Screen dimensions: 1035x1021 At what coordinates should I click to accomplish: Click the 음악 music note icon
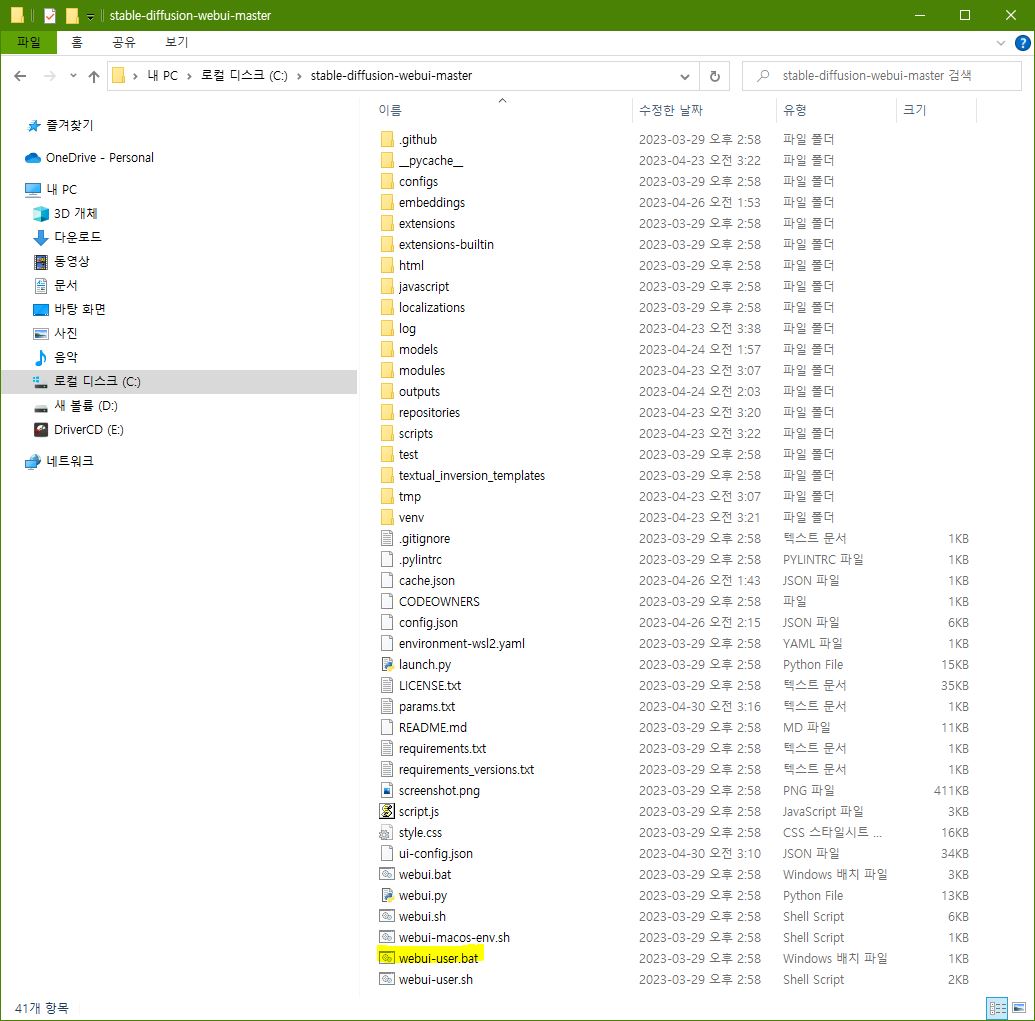41,357
